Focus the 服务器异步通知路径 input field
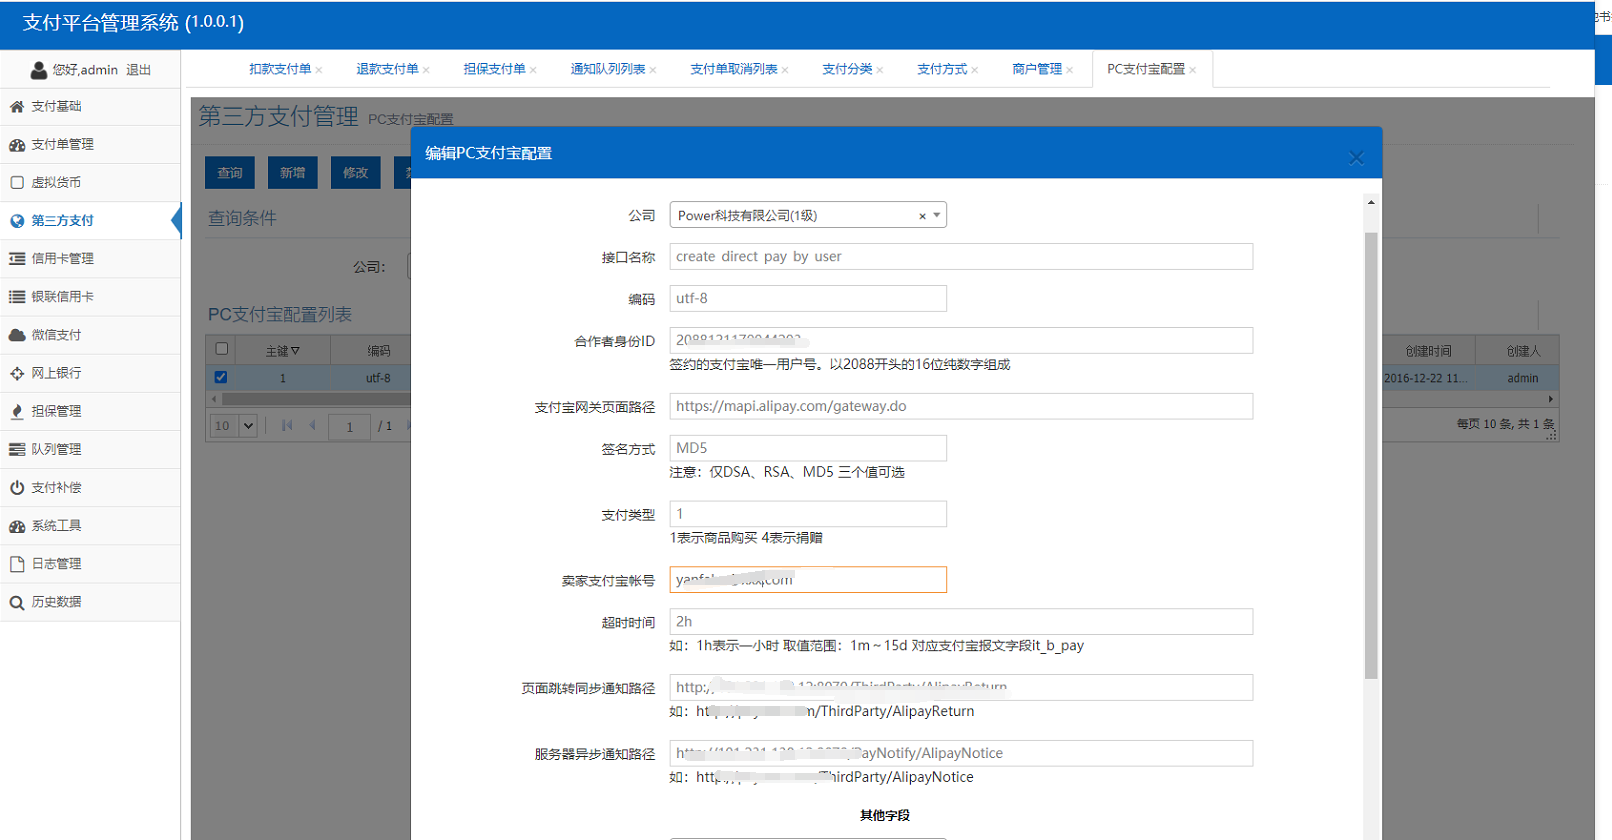This screenshot has height=840, width=1612. 961,753
